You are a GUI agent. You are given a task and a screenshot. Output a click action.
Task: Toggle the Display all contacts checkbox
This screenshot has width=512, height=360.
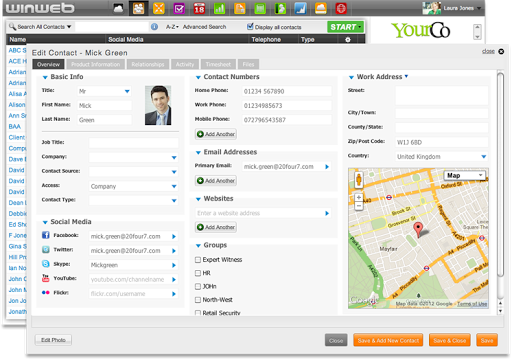(250, 26)
